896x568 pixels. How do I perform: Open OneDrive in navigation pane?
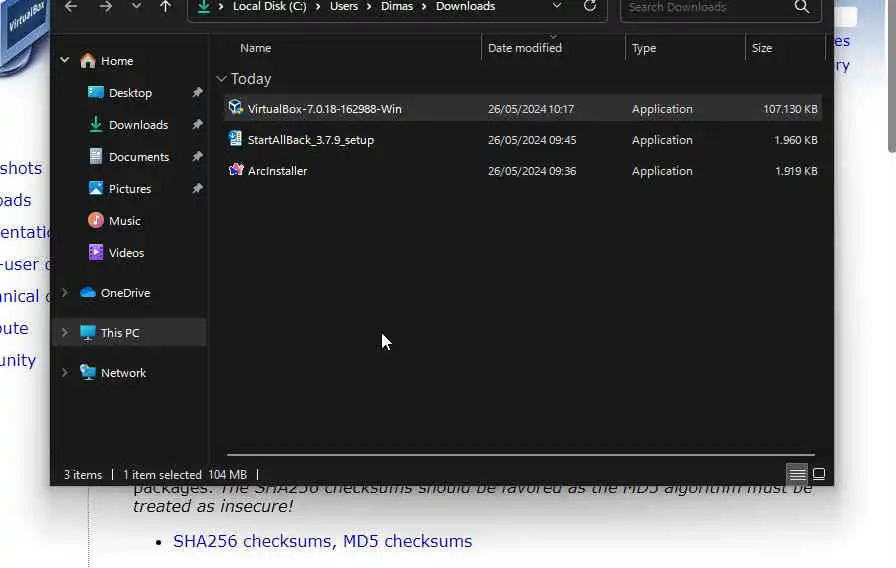[x=125, y=293]
